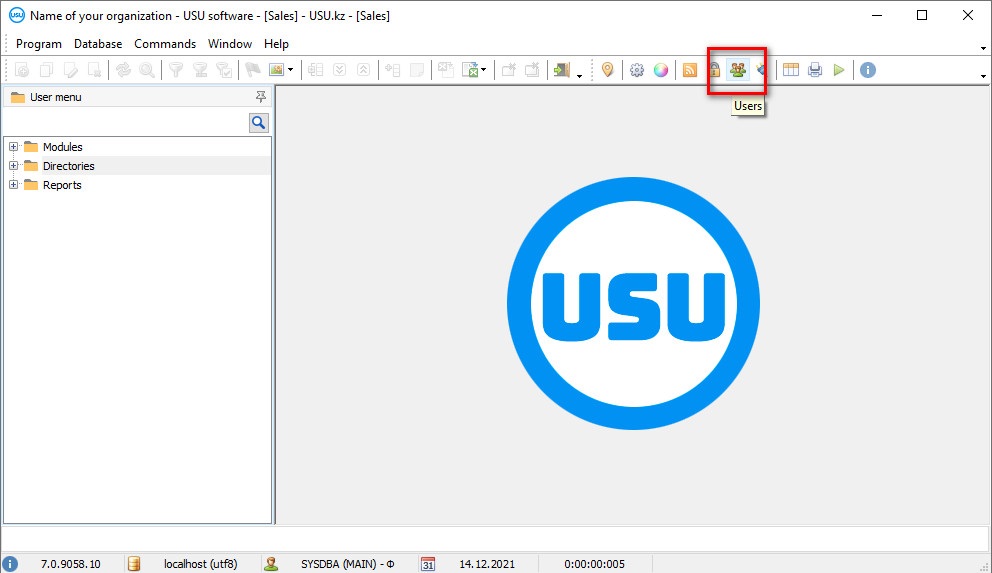Click the Export to Excel icon

coord(470,70)
